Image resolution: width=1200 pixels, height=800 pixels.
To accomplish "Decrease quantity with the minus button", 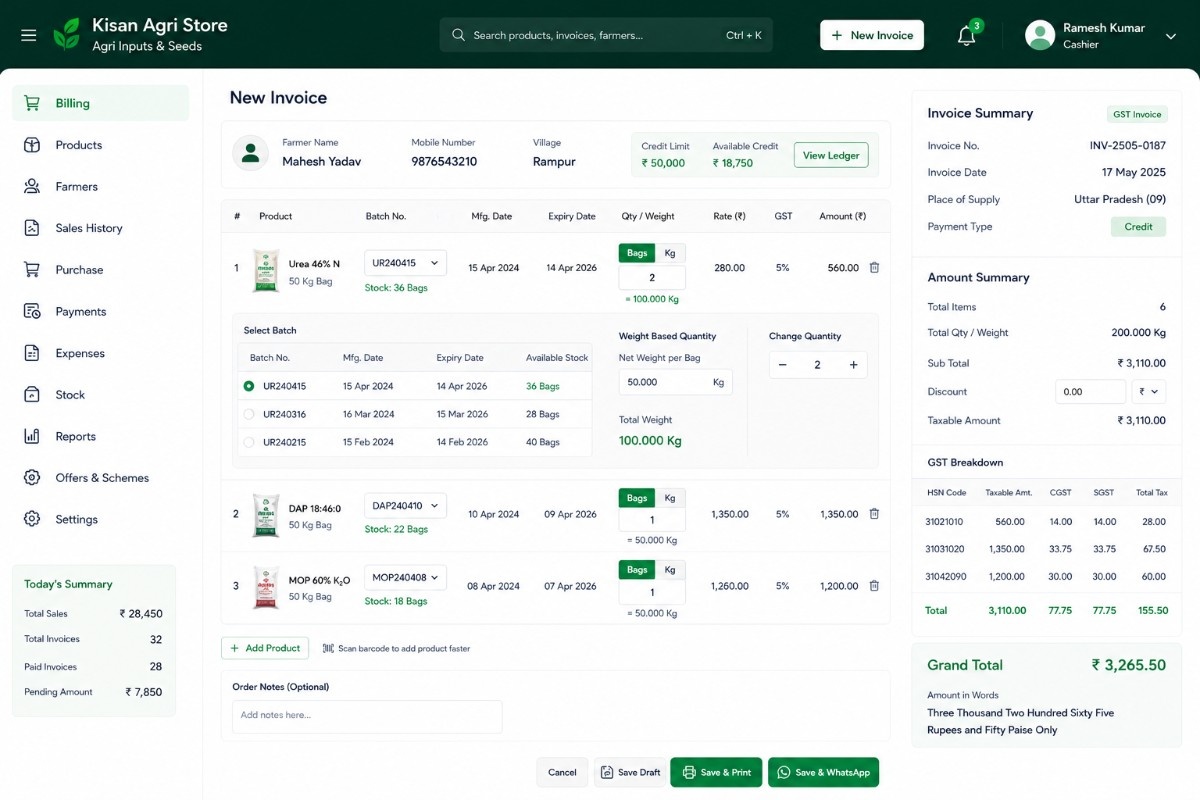I will click(782, 365).
